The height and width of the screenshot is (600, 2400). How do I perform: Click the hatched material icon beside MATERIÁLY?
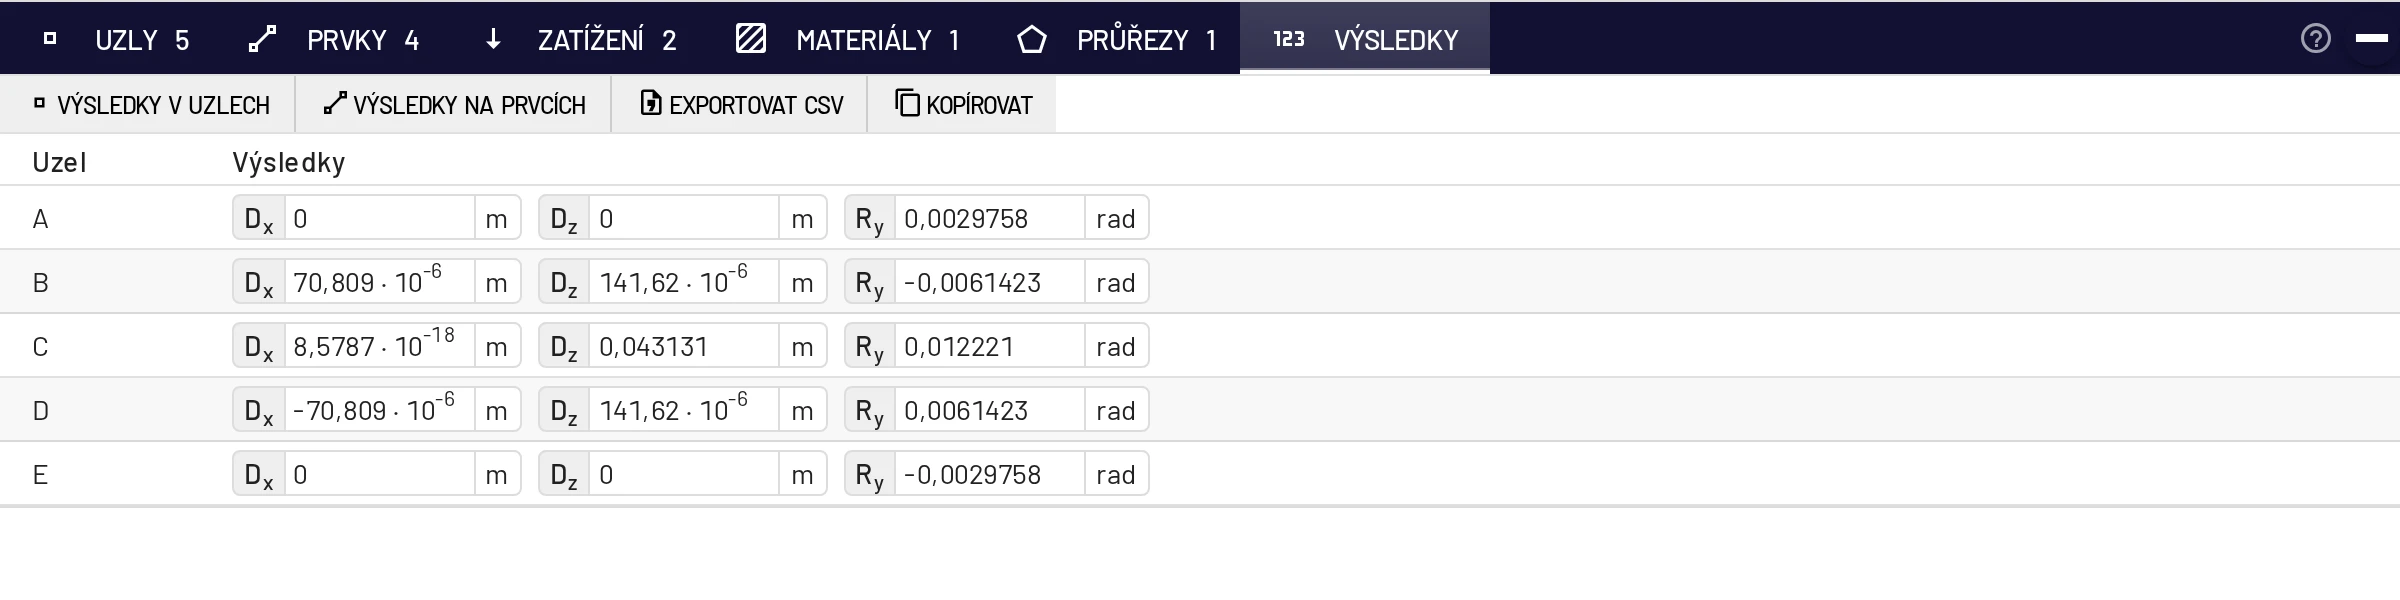pos(751,39)
